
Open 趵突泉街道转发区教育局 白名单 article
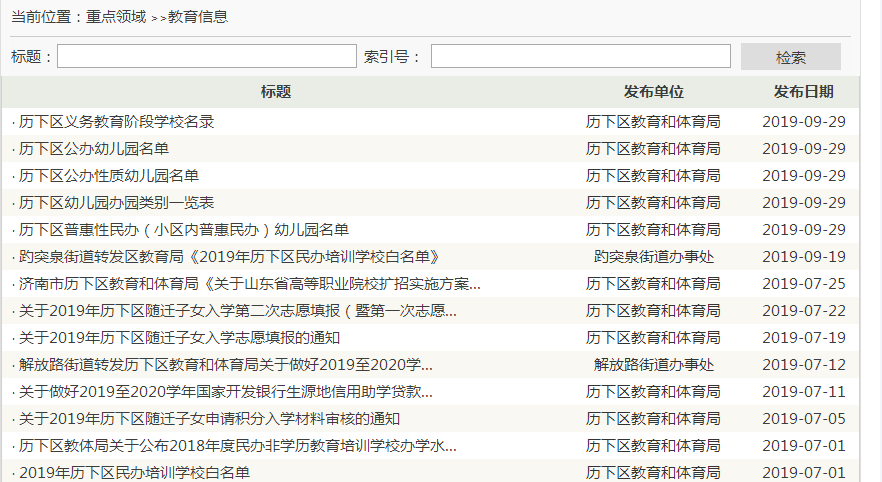pyautogui.click(x=230, y=256)
